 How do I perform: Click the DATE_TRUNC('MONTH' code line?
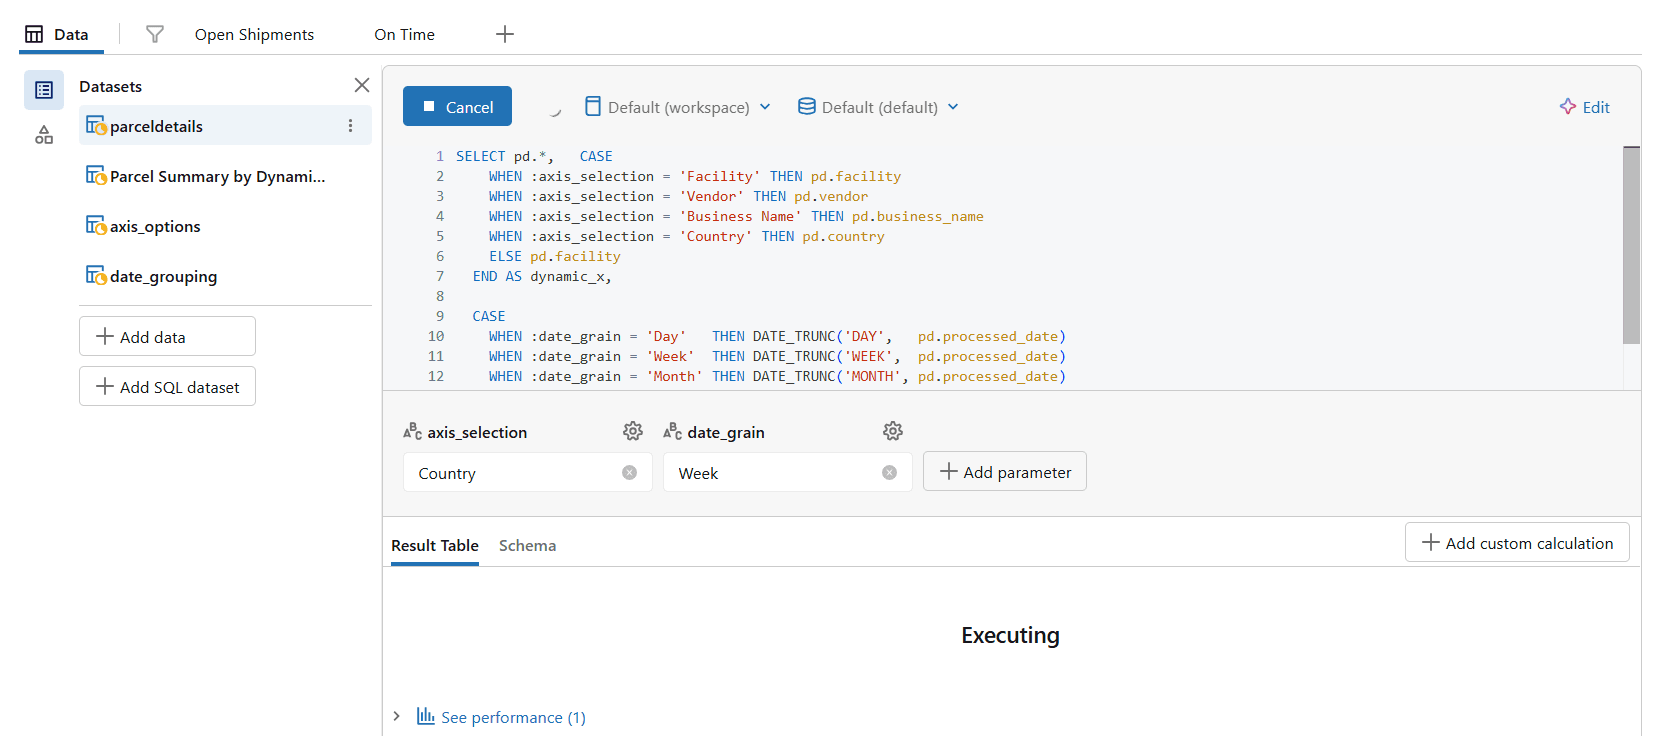click(x=777, y=376)
